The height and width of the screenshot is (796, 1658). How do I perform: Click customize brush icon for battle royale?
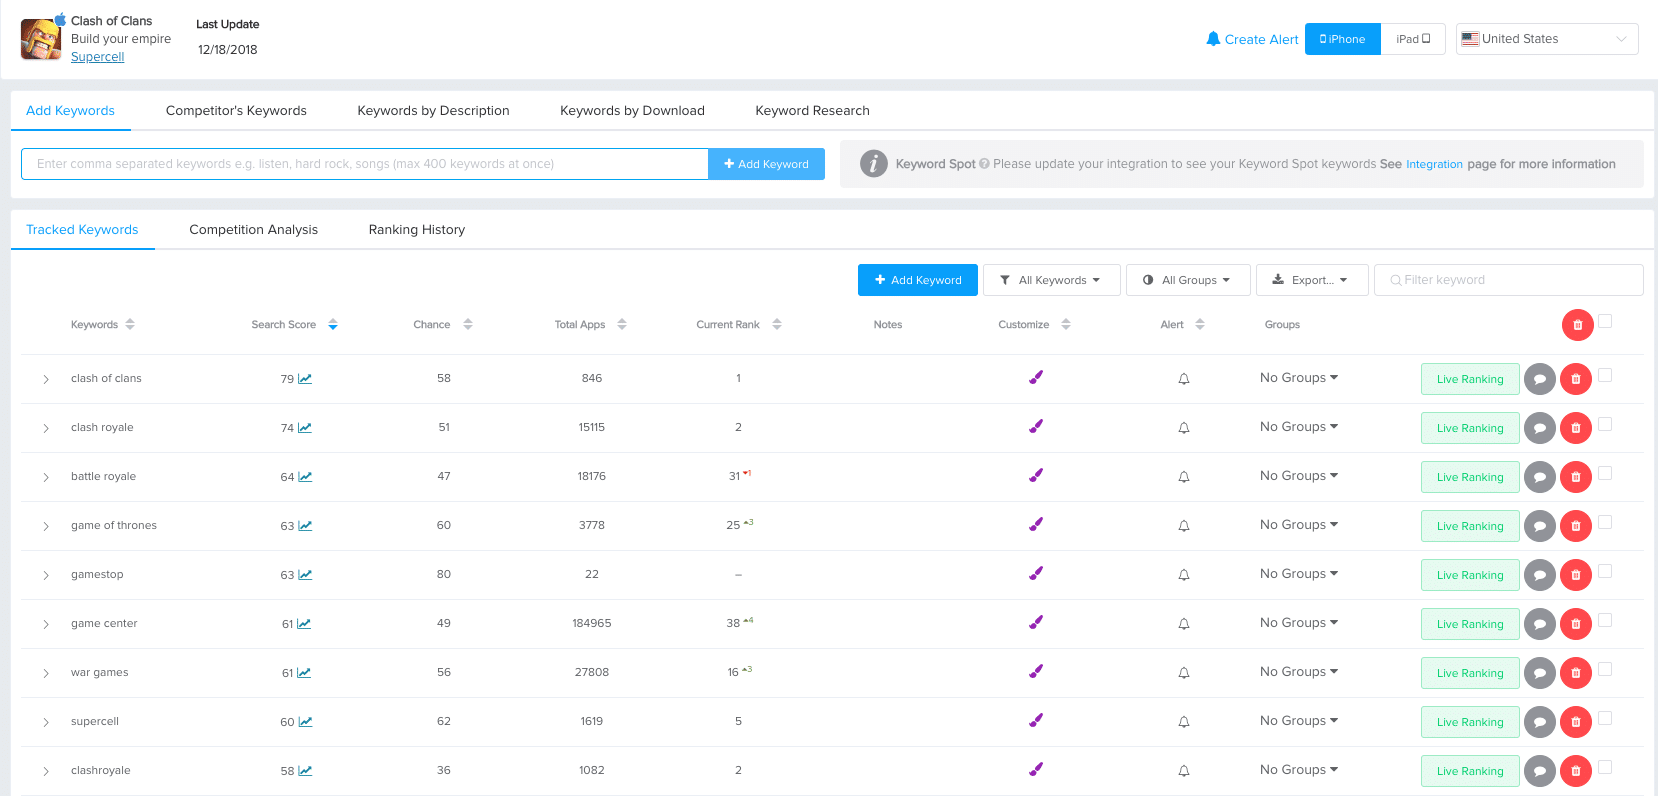pos(1036,475)
